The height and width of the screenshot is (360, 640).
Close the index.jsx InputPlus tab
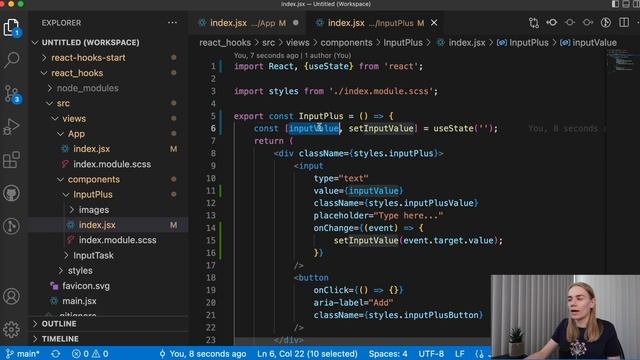click(434, 23)
